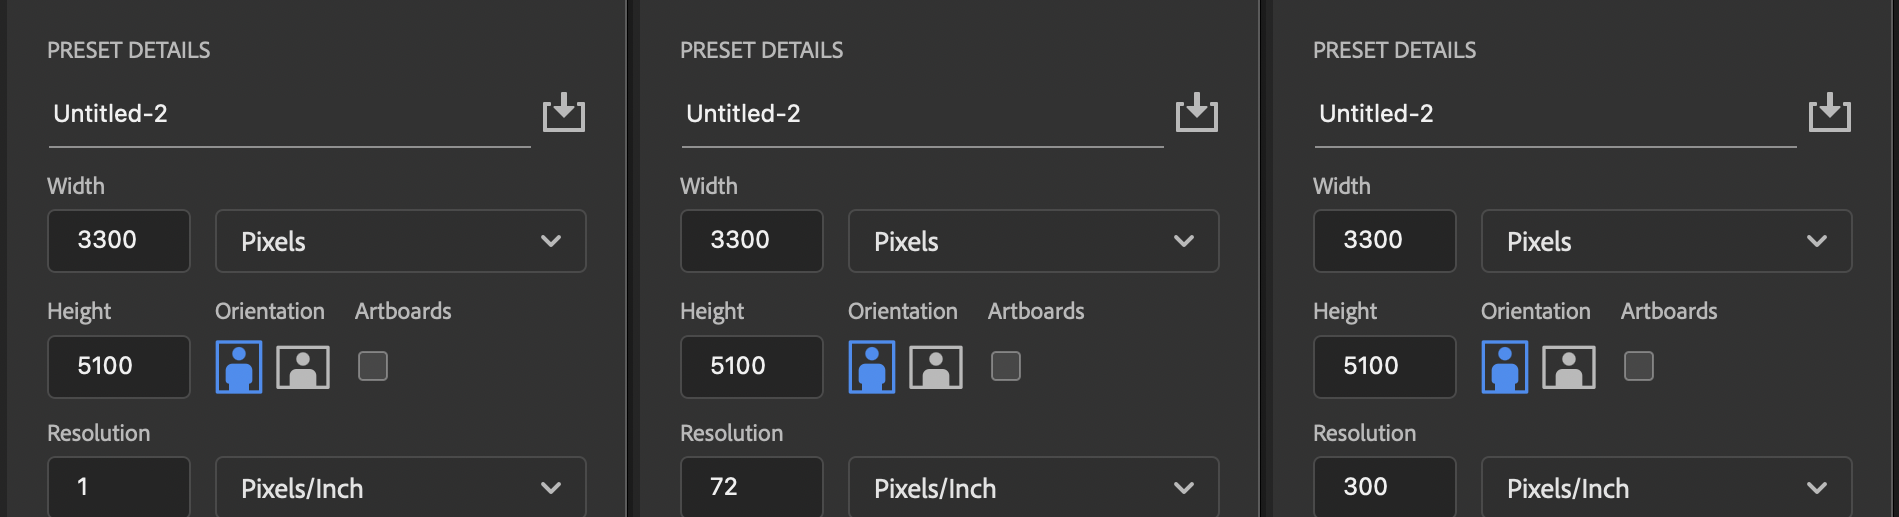The height and width of the screenshot is (517, 1899).
Task: Click save preset icon in the 72-resolution panel
Action: tap(1197, 112)
